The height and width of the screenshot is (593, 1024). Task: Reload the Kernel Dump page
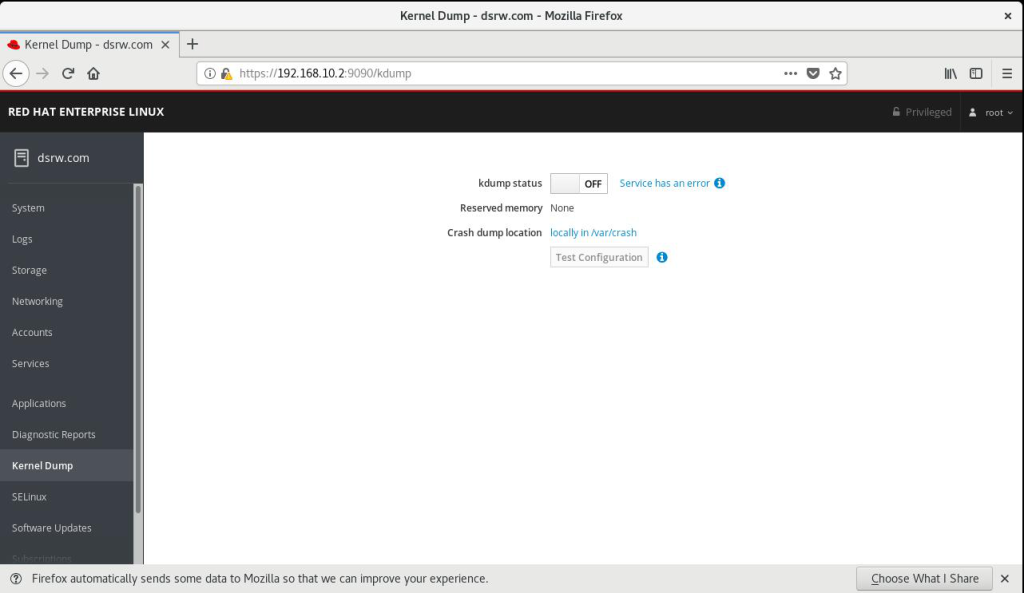pyautogui.click(x=68, y=73)
